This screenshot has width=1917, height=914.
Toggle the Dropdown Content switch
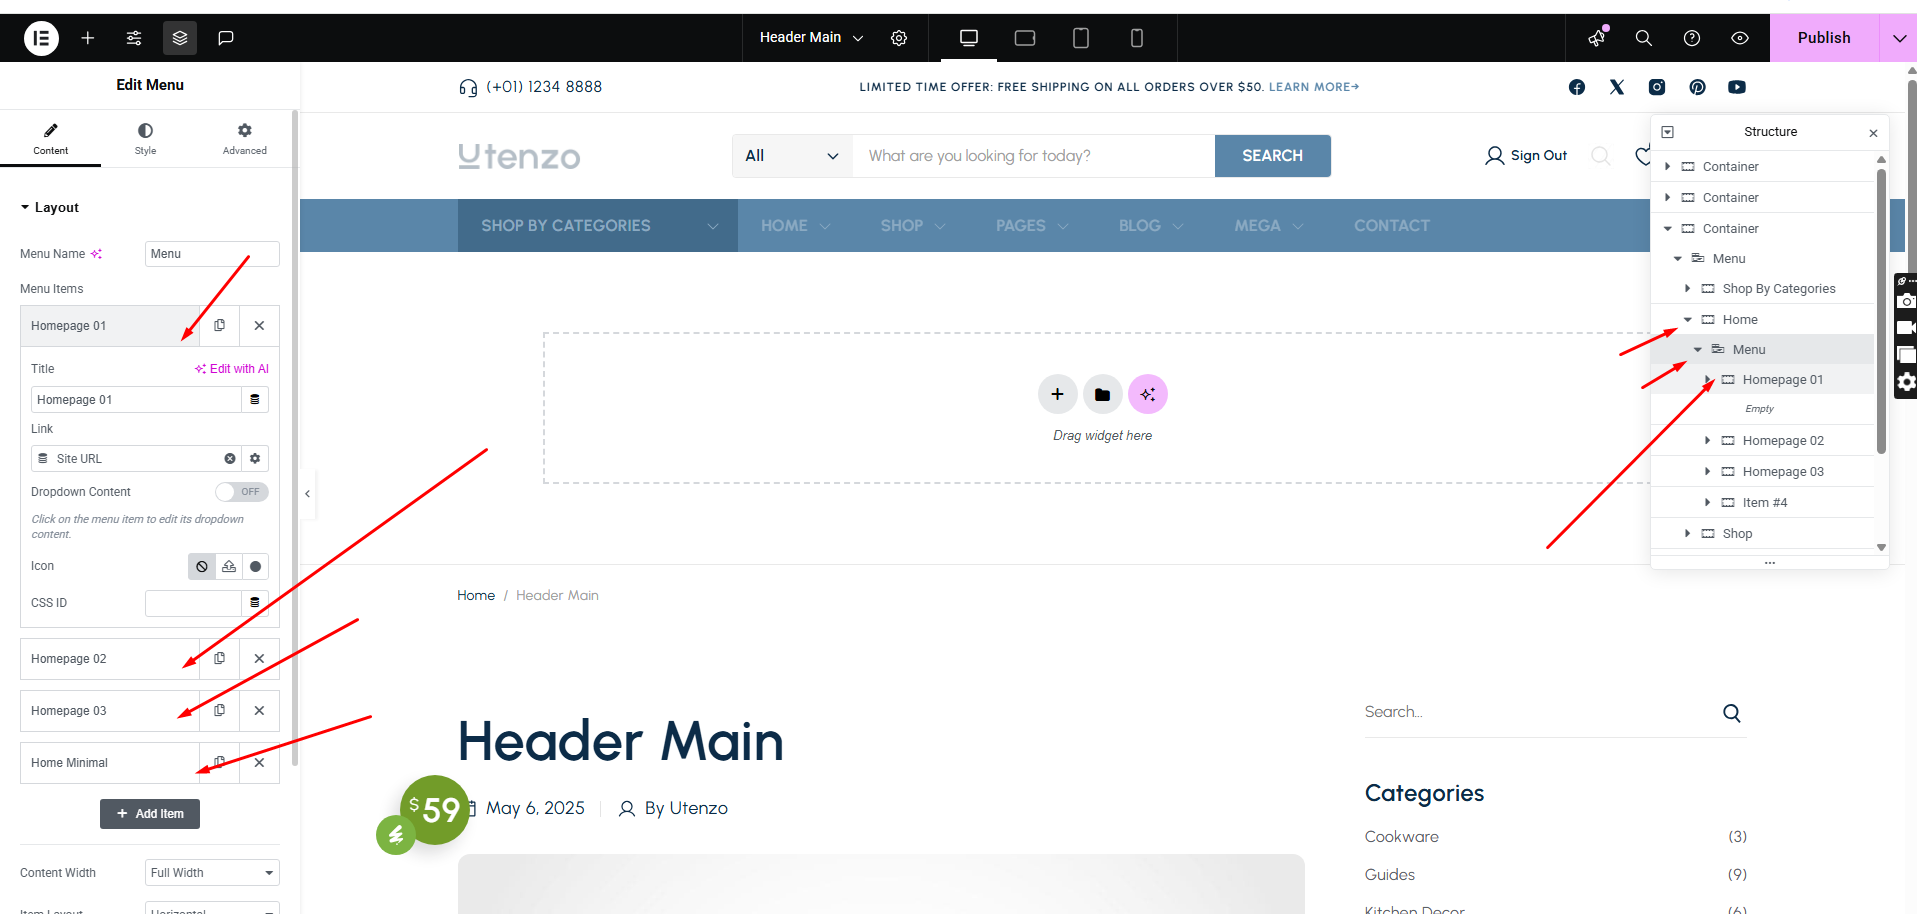[x=241, y=492]
